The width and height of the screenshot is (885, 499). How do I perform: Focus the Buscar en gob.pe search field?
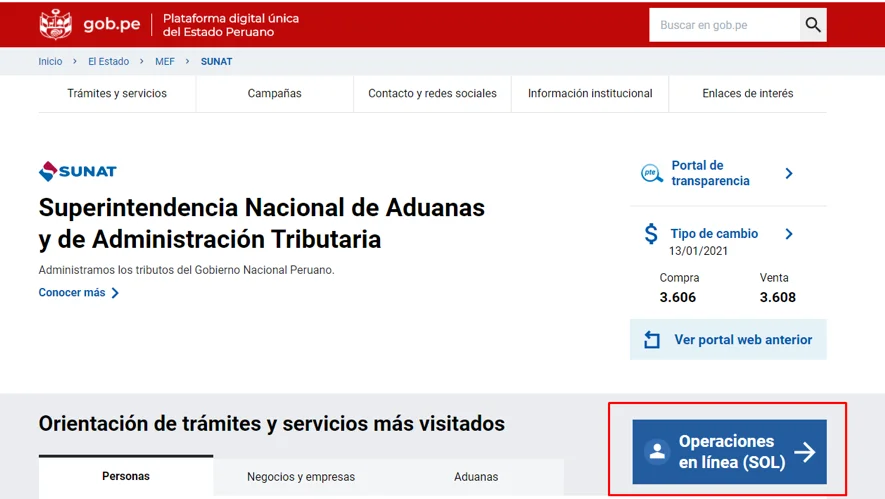click(x=724, y=25)
